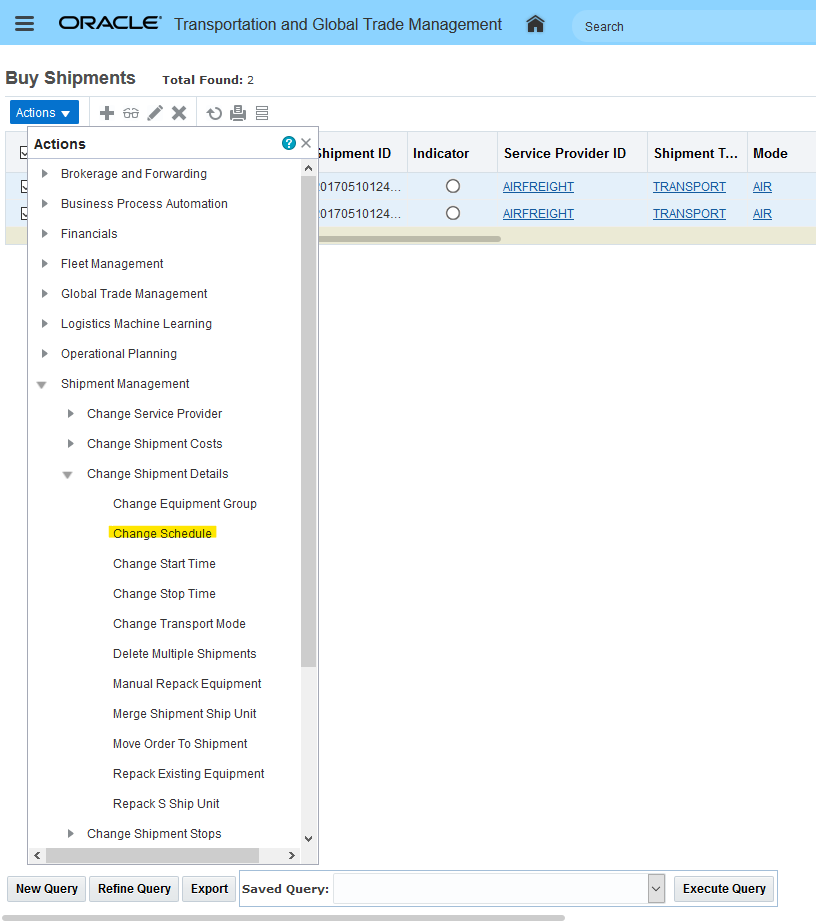The image size is (816, 923).
Task: Click the View (glasses) toolbar icon
Action: (131, 113)
